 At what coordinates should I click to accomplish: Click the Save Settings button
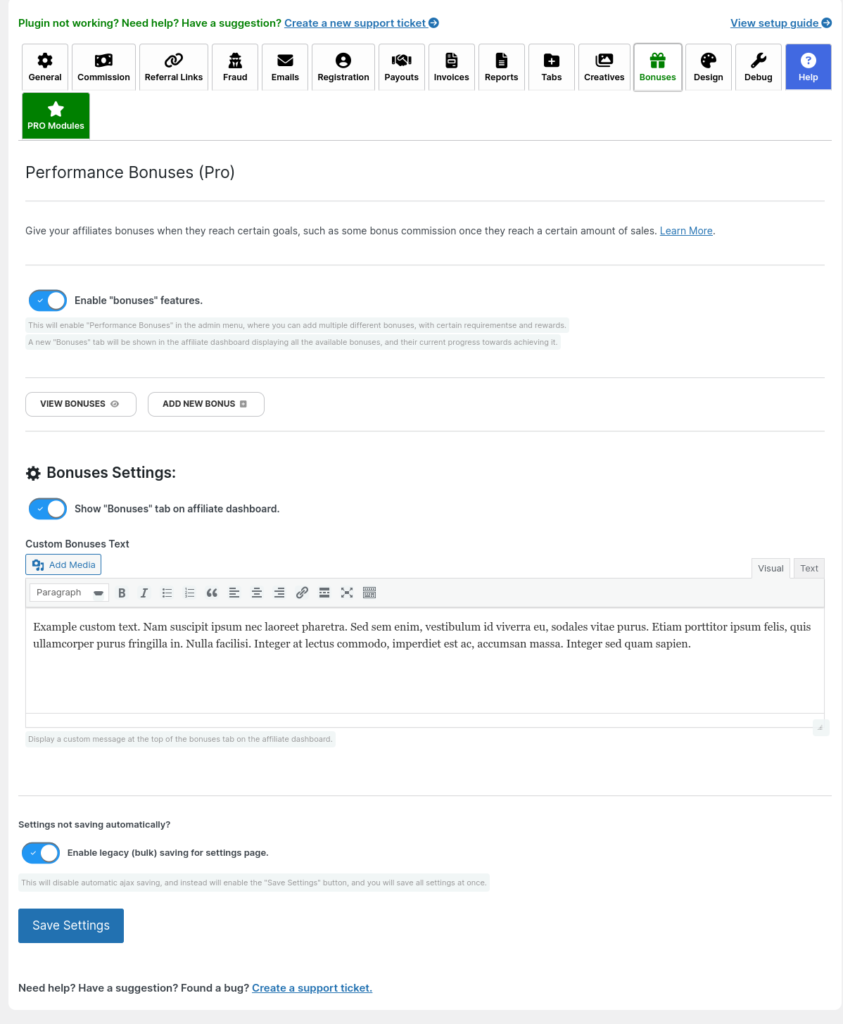tap(71, 925)
